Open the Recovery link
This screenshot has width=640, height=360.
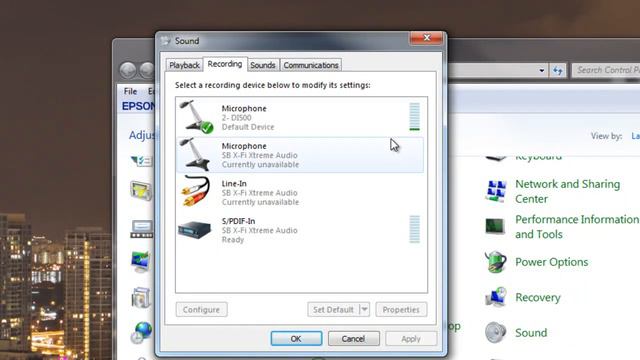tap(538, 298)
